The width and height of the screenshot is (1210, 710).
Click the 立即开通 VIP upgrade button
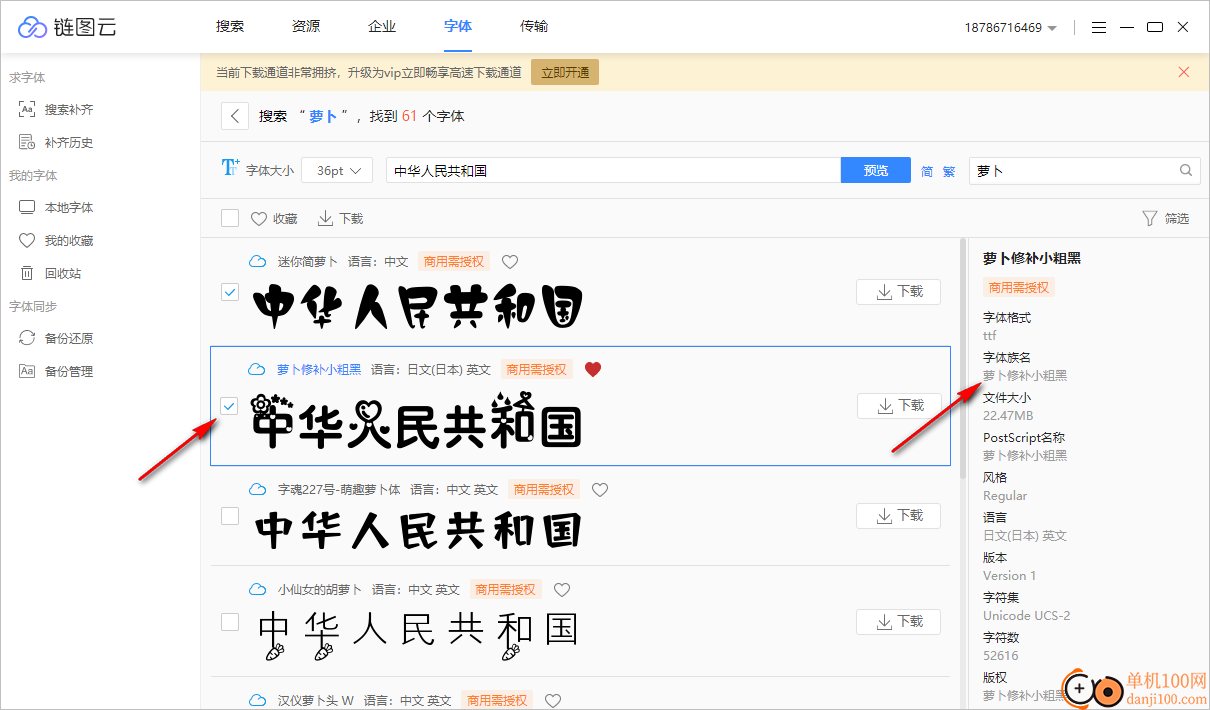pyautogui.click(x=564, y=72)
